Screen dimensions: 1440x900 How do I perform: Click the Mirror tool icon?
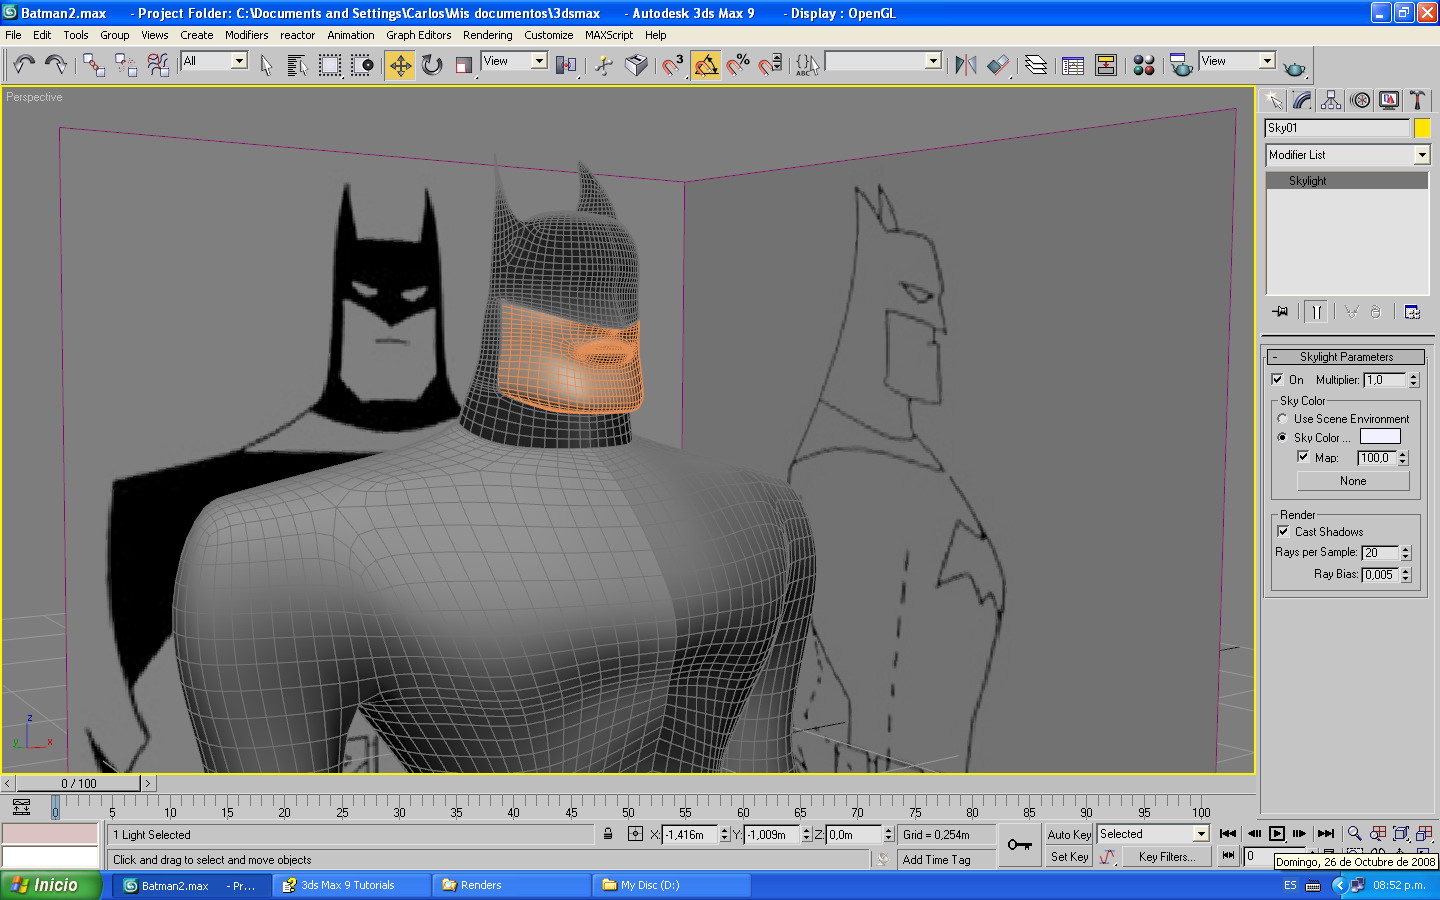point(965,65)
